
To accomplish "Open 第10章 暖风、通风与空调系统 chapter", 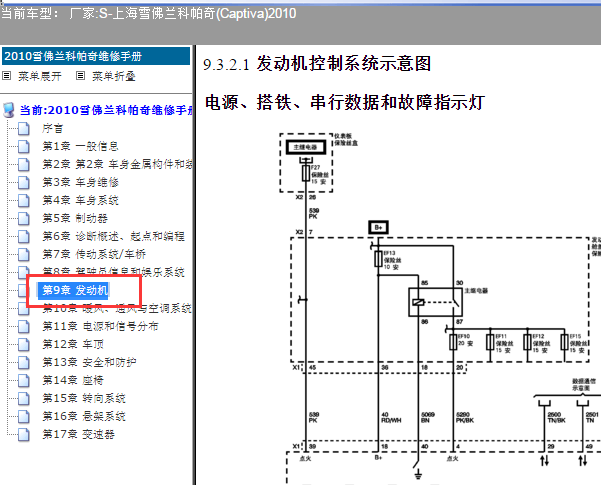I will click(x=117, y=309).
